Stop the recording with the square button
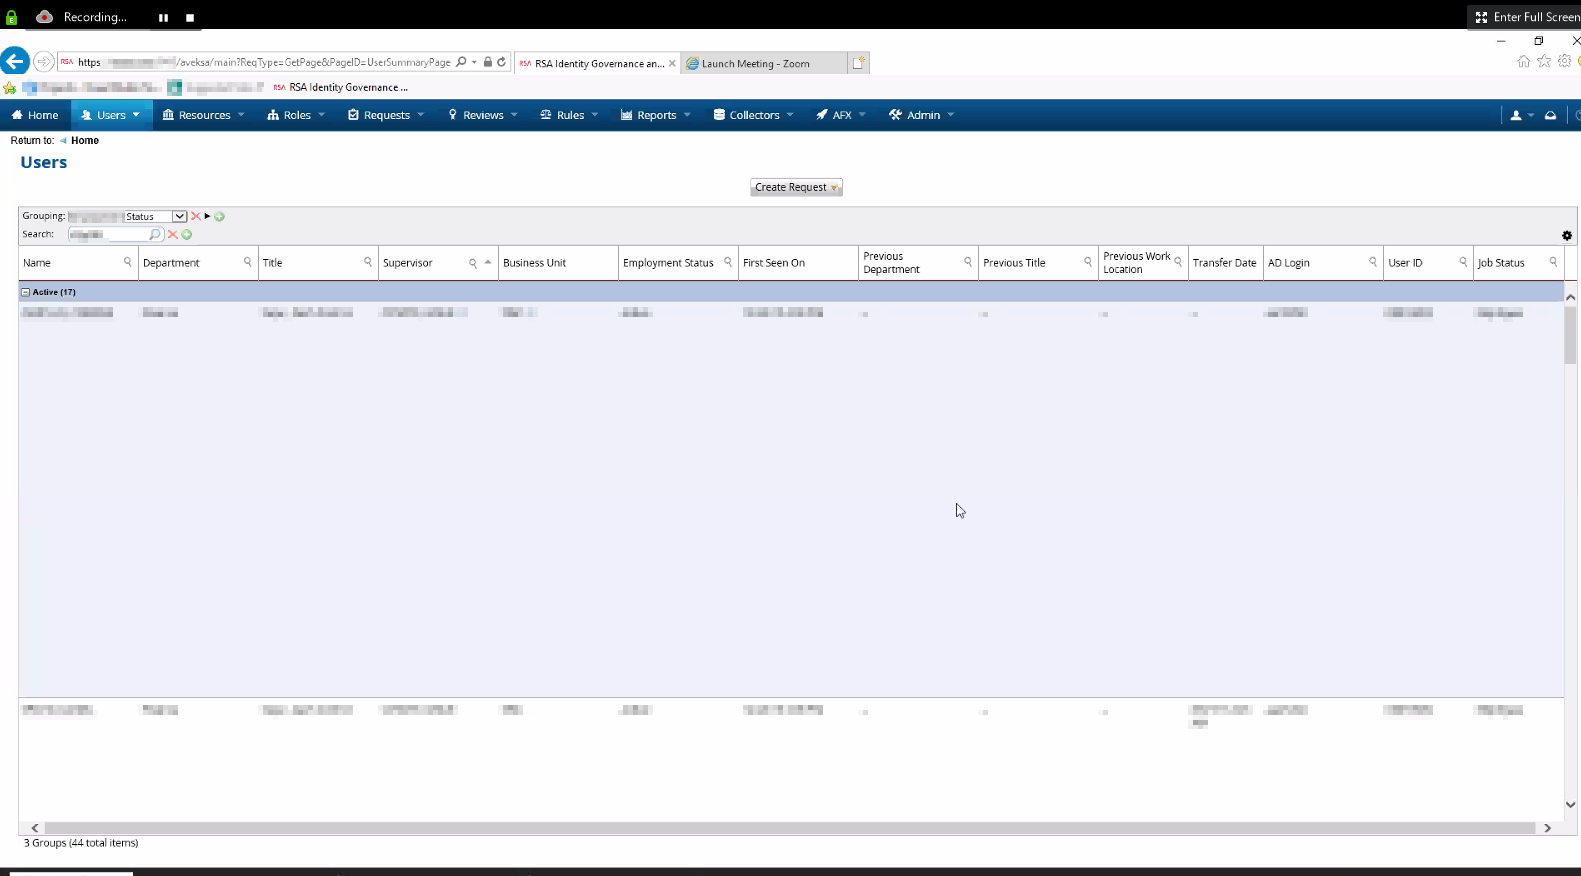 [190, 17]
